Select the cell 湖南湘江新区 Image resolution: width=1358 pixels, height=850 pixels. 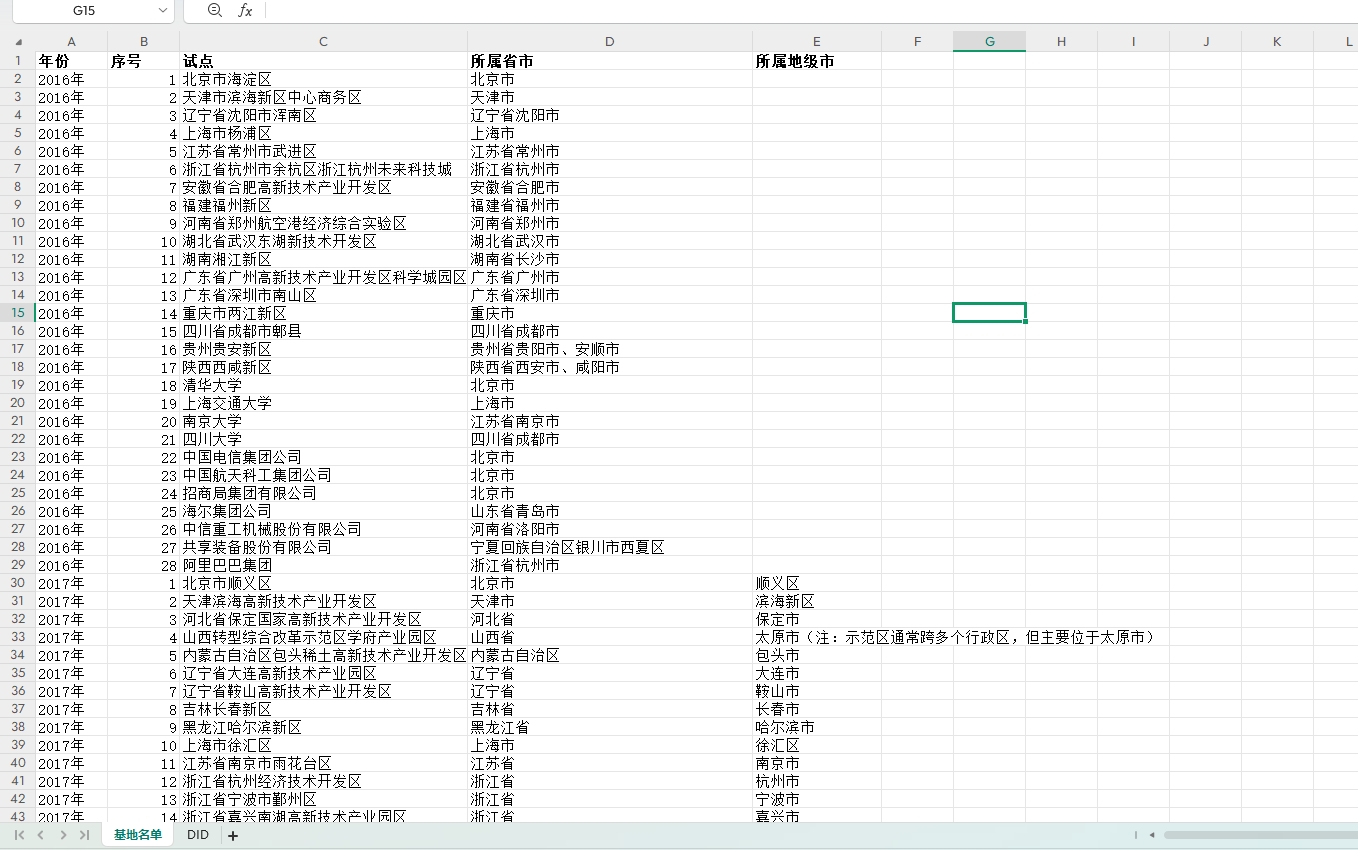[x=324, y=259]
